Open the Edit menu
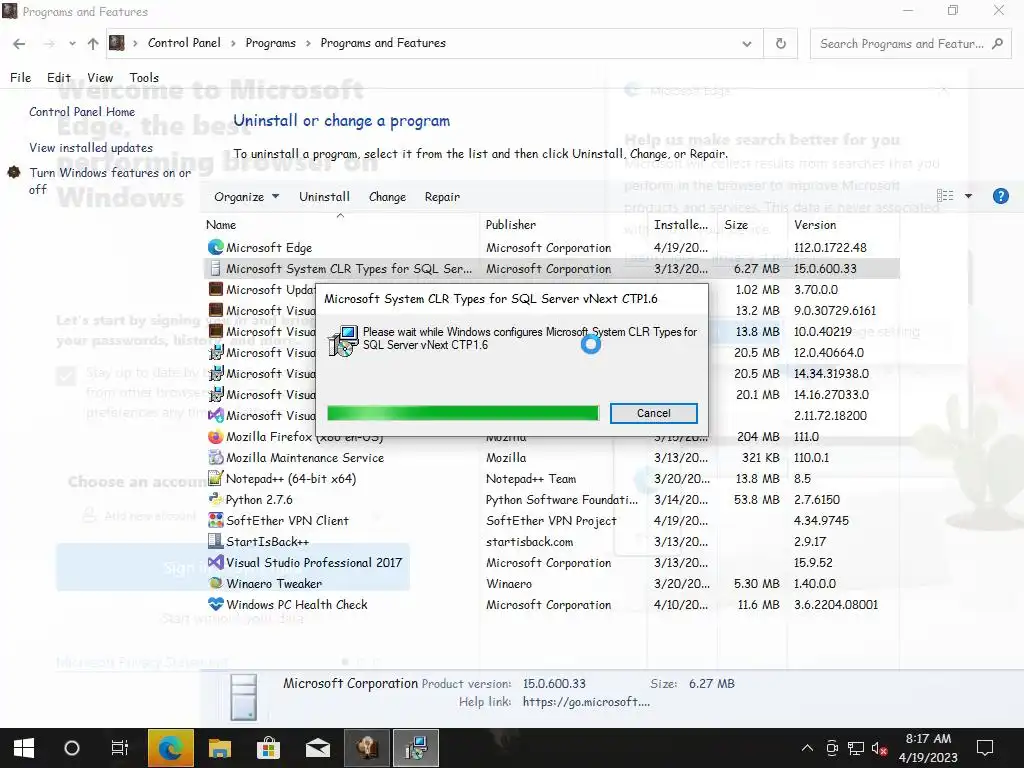Image resolution: width=1024 pixels, height=768 pixels. coord(58,77)
